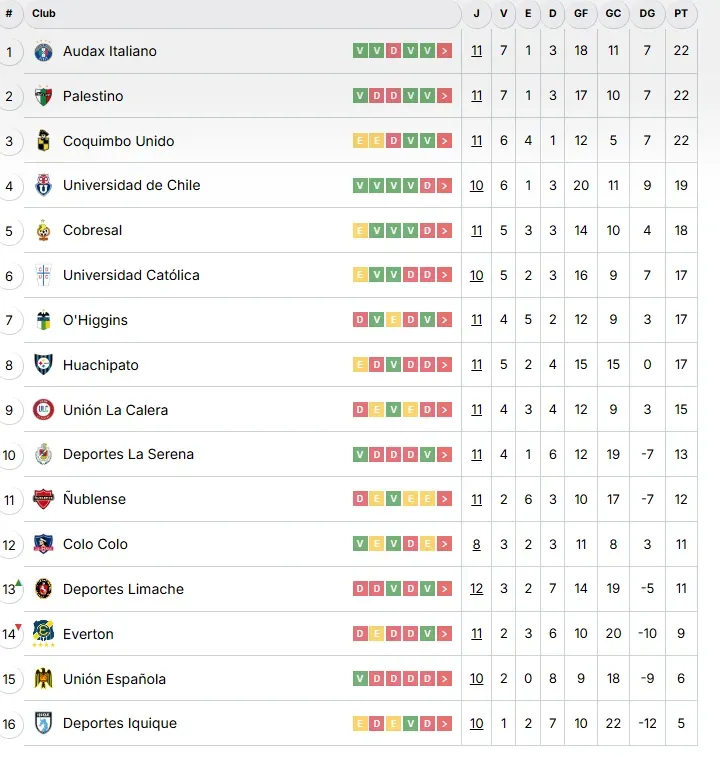This screenshot has height=757, width=720.
Task: Click Coquimbo Unido's first yellow E badge
Action: coord(360,141)
